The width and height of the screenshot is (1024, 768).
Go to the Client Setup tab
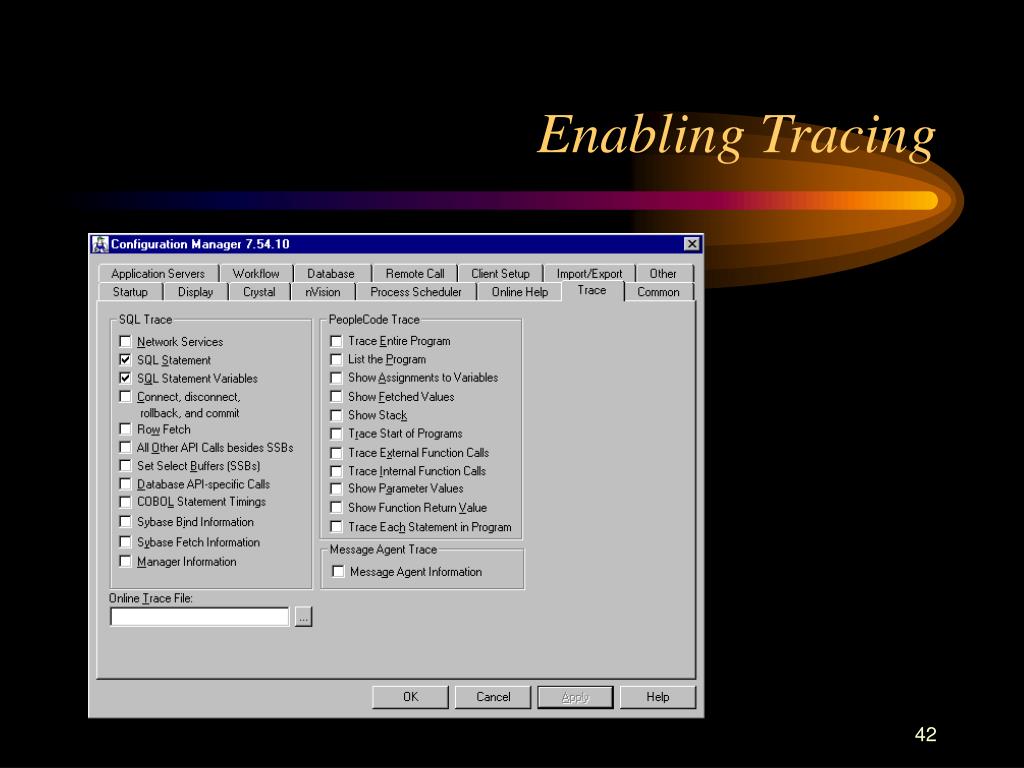click(500, 274)
